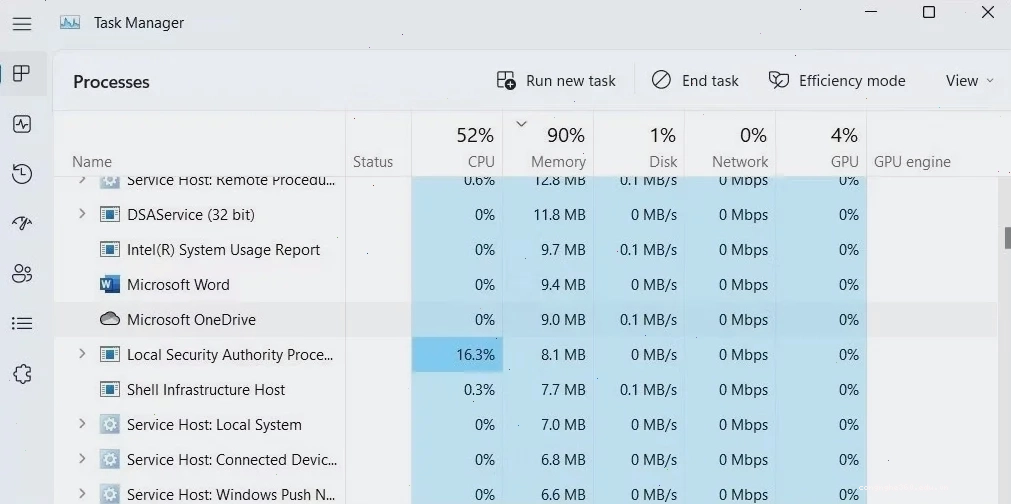Screen dimensions: 1011x504
Task: Open the hamburger navigation menu
Action: click(x=22, y=24)
